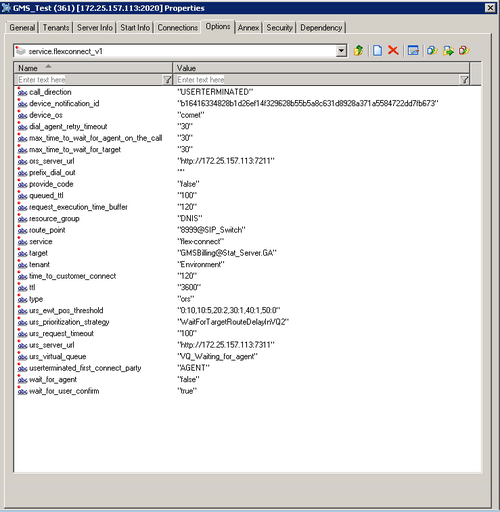Click the Value filter text field

click(317, 80)
